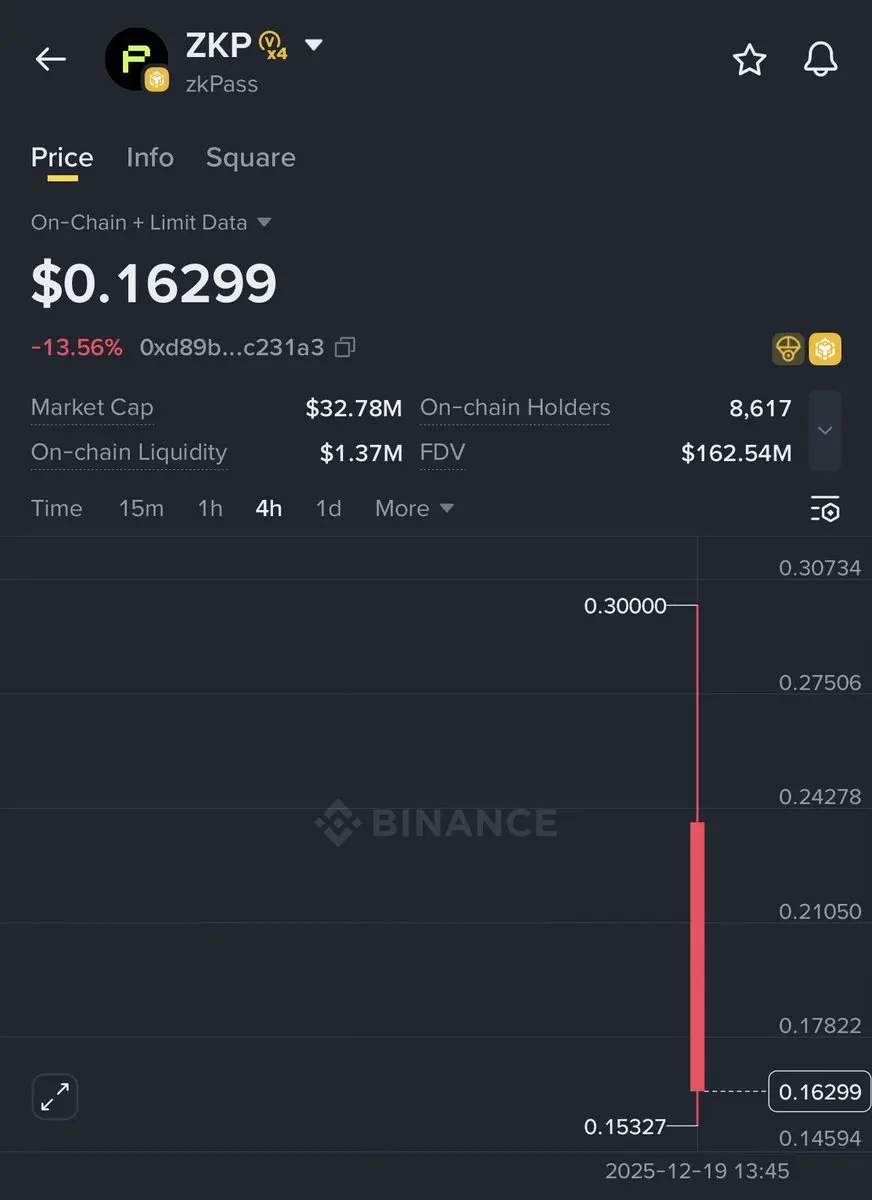The height and width of the screenshot is (1200, 872).
Task: Tap the Market Cap label
Action: coord(92,407)
